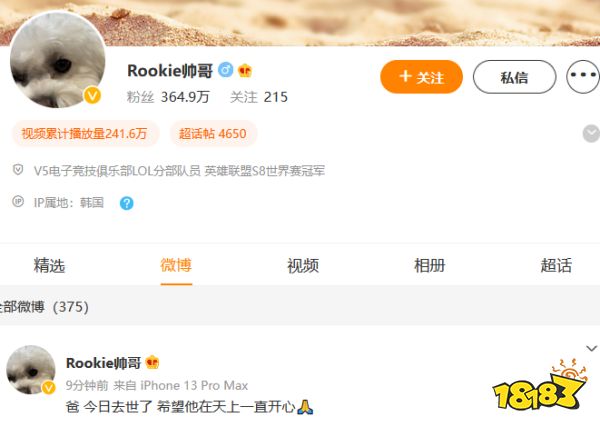Image resolution: width=600 pixels, height=427 pixels.
Task: Follow the user with the 关注 button
Action: click(421, 77)
